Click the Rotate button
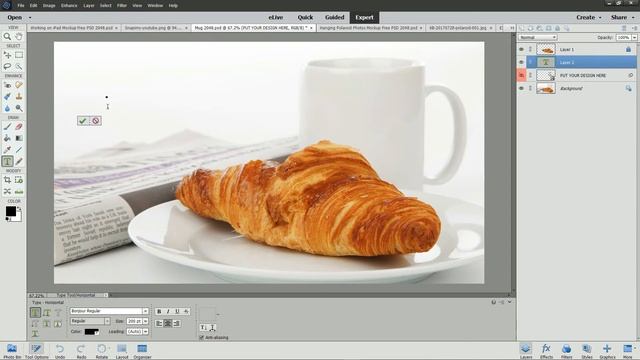Viewport: 640px width, 360px height. click(102, 351)
